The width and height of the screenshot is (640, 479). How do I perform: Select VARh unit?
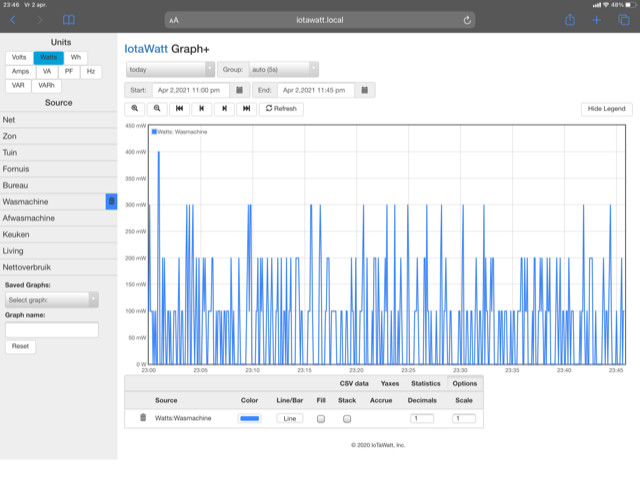(x=46, y=85)
